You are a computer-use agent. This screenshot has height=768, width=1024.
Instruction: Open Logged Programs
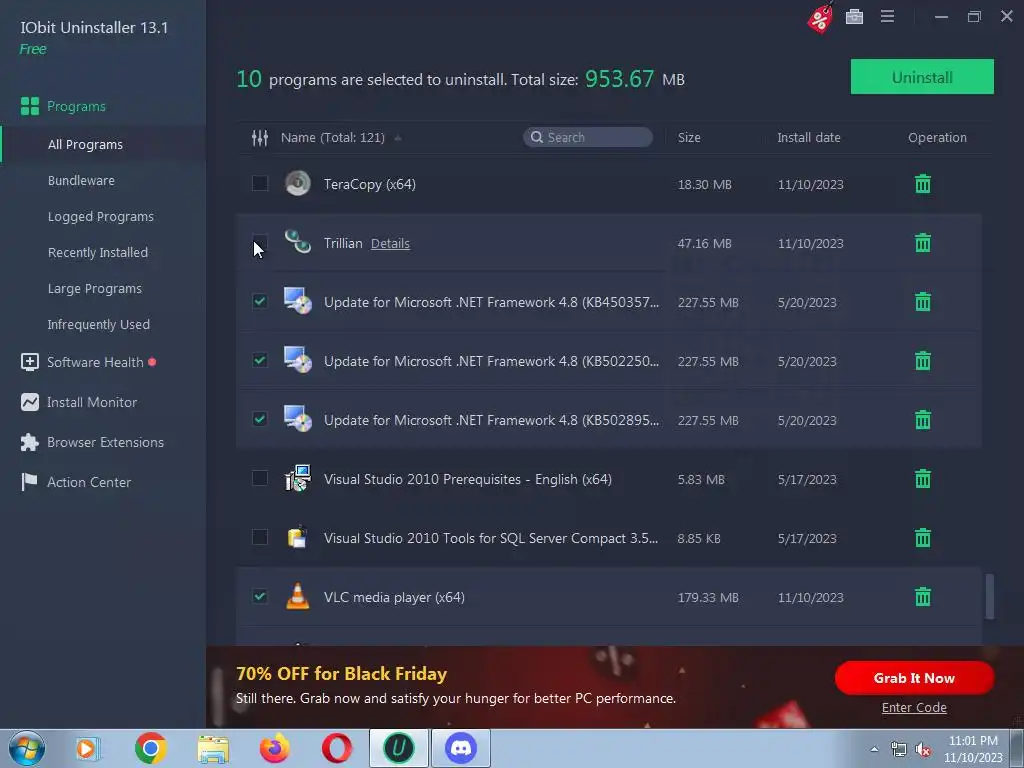click(x=101, y=216)
